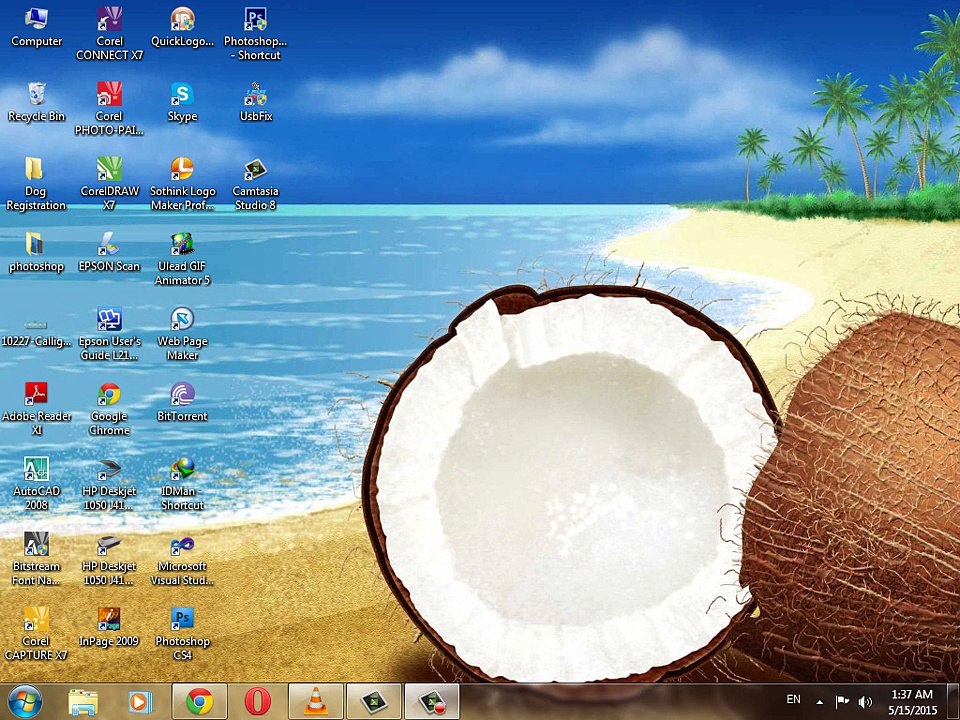Open the CorelDRAW X7 desktop shortcut

[109, 171]
